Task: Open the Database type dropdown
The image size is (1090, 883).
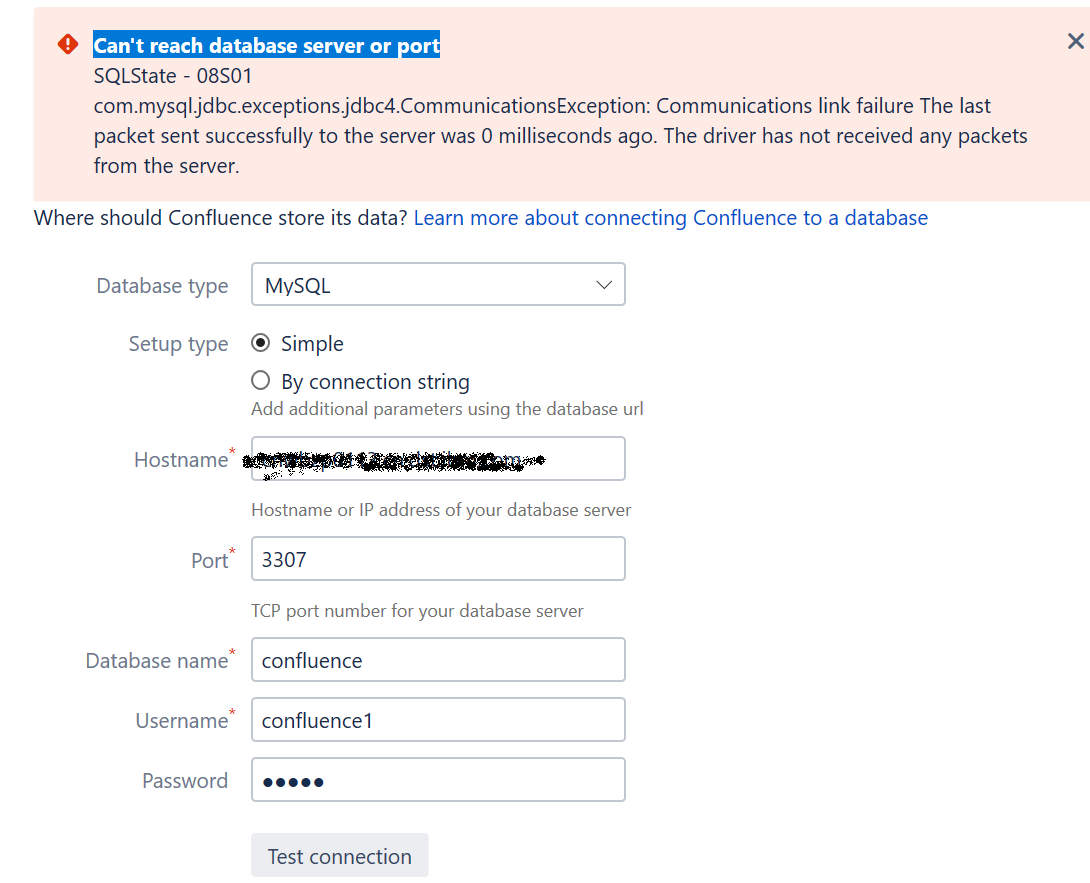Action: [x=438, y=284]
